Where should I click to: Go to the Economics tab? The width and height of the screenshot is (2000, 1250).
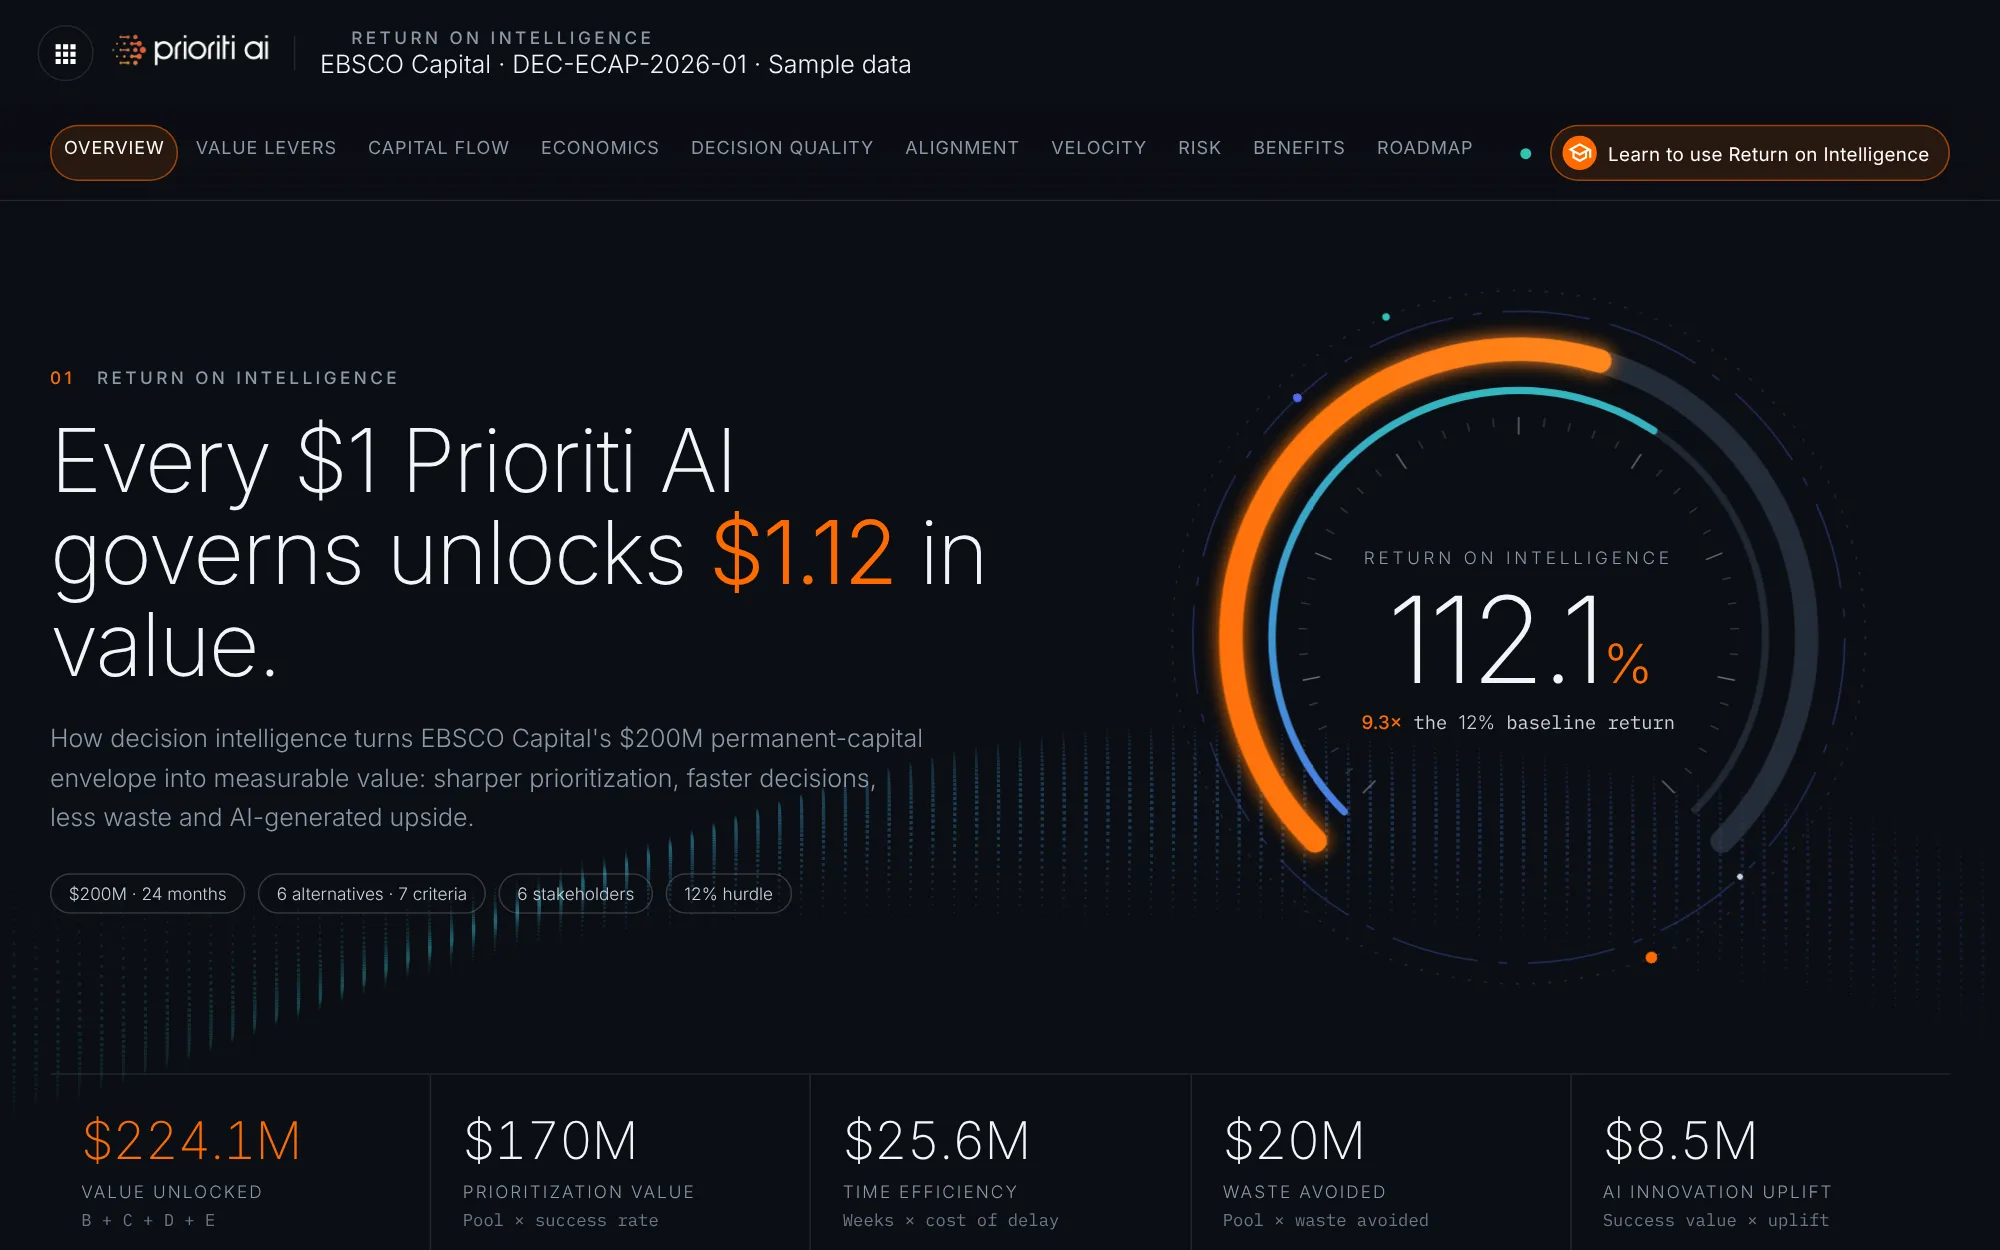point(600,148)
